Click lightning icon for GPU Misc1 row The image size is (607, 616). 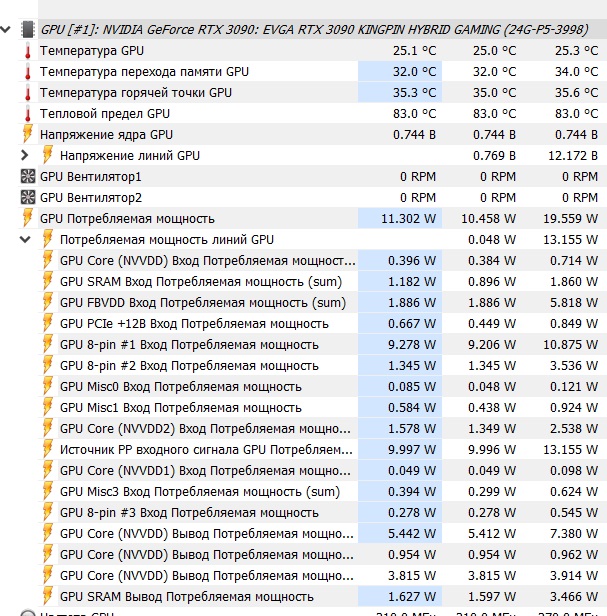(x=48, y=407)
